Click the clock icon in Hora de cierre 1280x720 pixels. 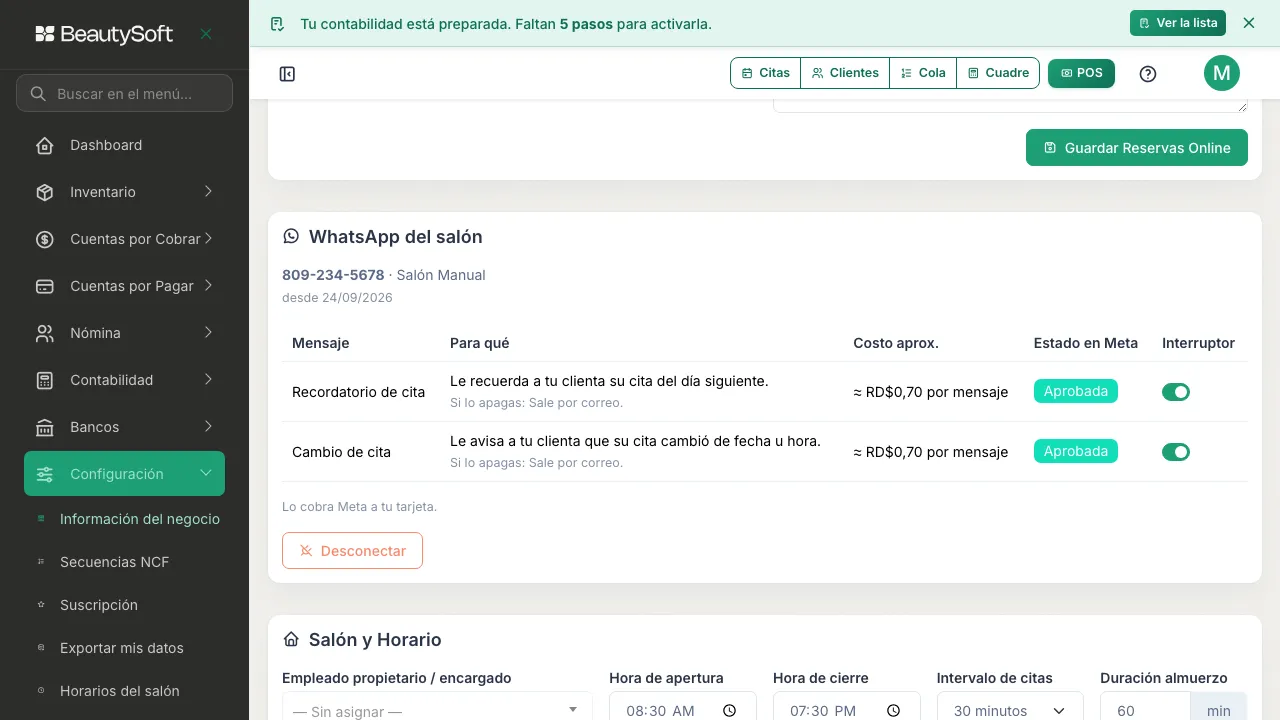click(x=893, y=711)
